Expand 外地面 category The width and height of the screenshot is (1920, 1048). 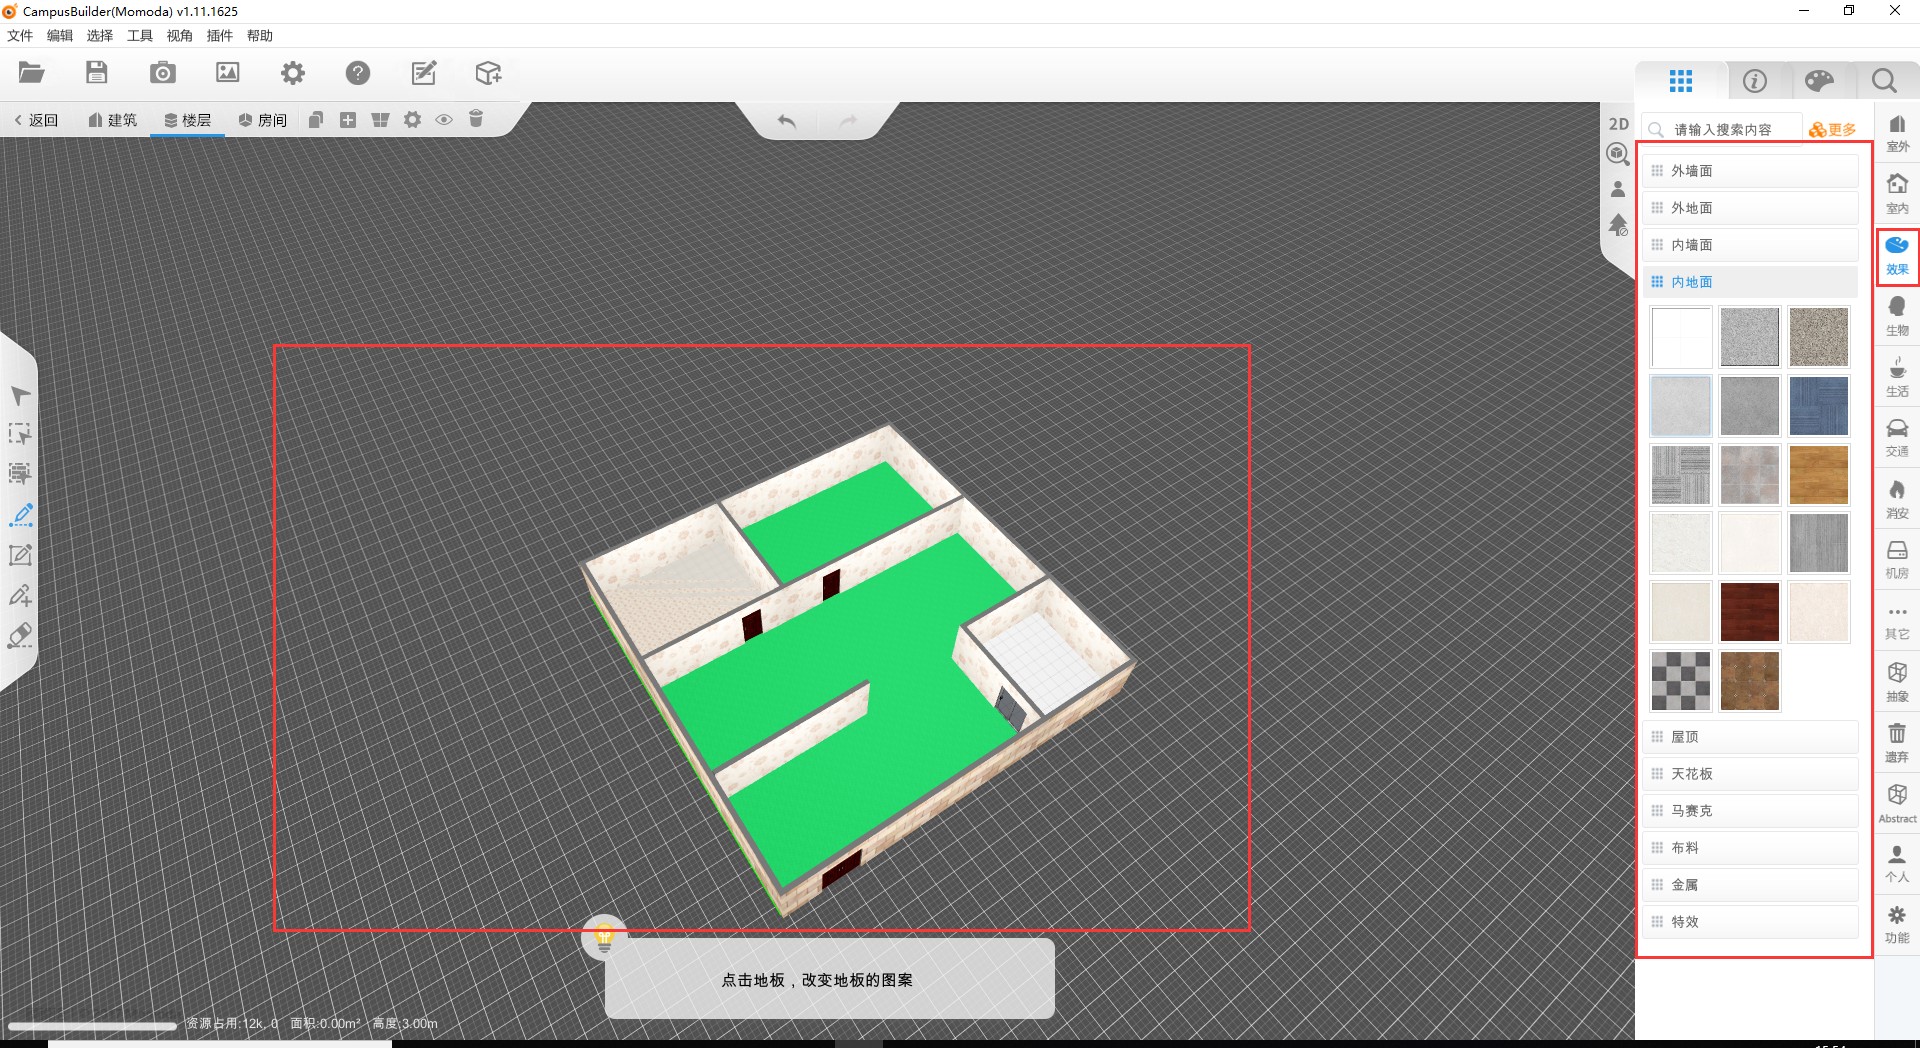(x=1750, y=208)
